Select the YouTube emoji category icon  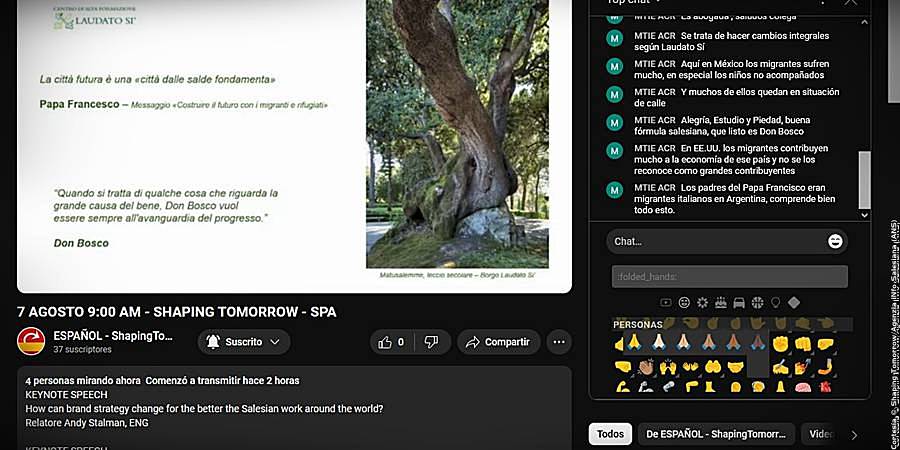666,302
